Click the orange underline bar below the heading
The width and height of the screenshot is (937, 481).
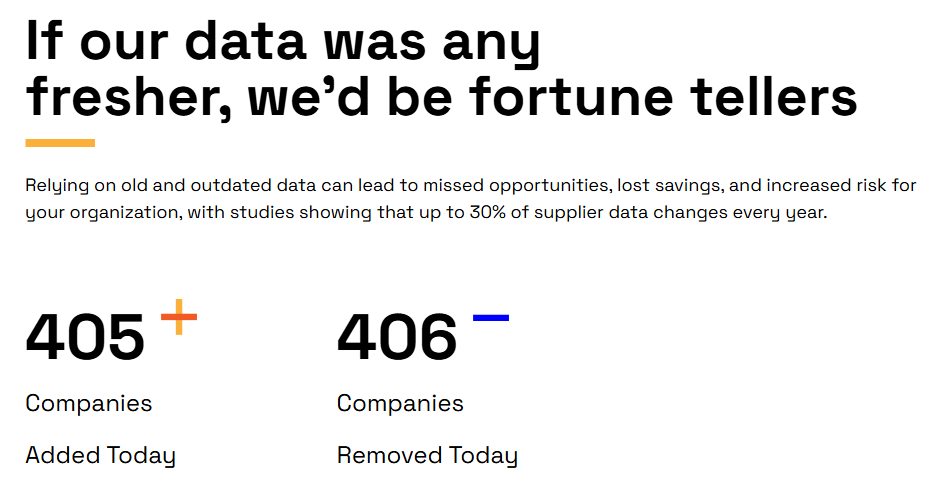(60, 143)
